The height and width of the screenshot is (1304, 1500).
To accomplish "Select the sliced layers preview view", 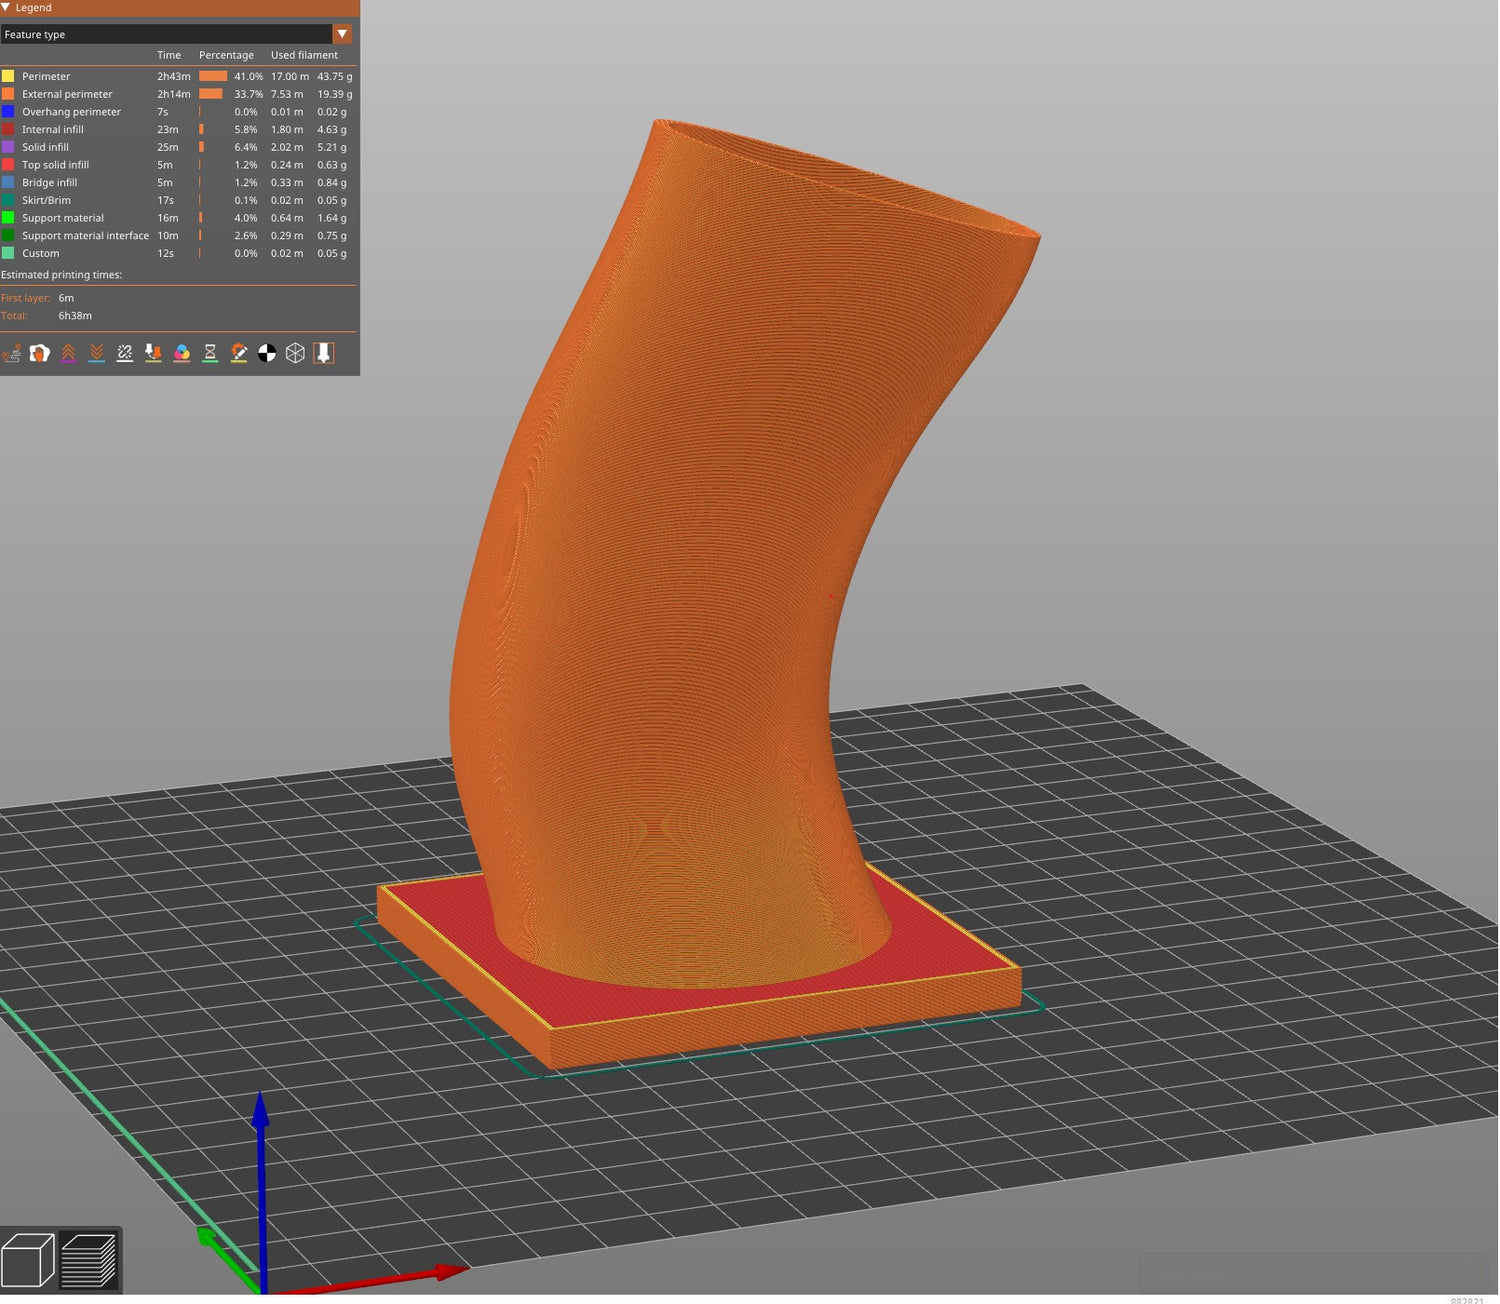I will (x=89, y=1260).
